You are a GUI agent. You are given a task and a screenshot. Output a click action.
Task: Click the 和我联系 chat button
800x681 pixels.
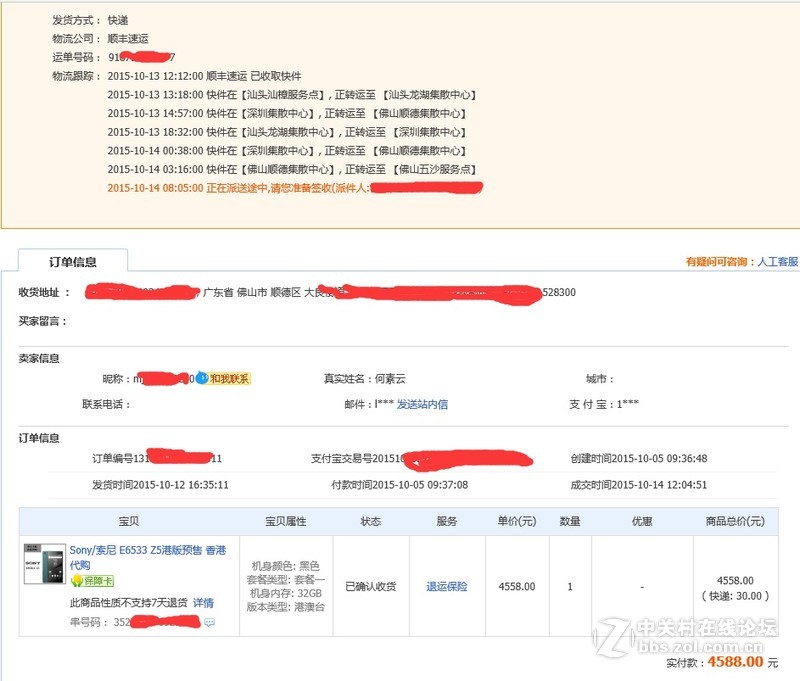pyautogui.click(x=229, y=379)
